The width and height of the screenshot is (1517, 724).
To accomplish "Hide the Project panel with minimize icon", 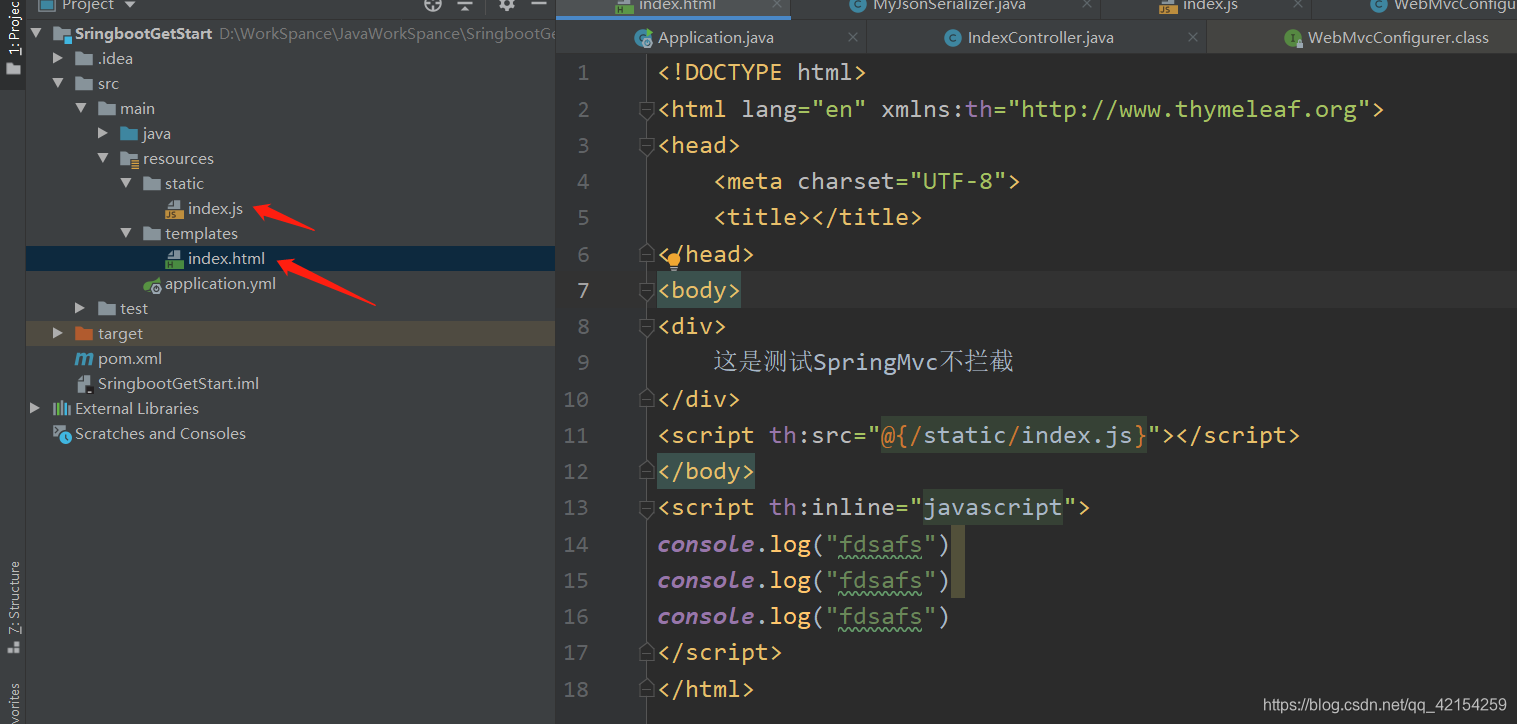I will pyautogui.click(x=539, y=5).
